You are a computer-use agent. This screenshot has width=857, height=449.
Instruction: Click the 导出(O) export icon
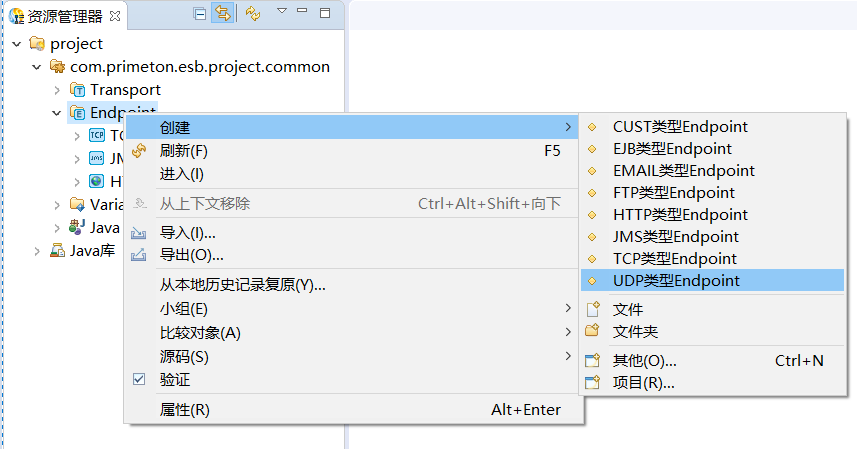140,255
